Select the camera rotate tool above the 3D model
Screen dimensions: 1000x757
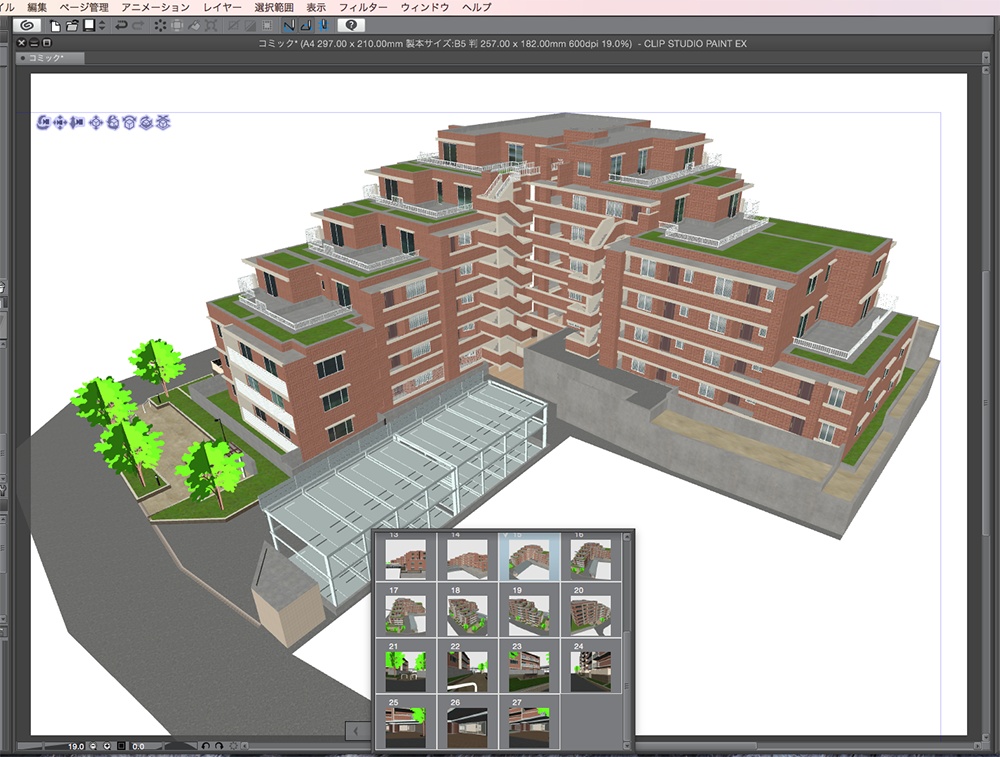tap(42, 122)
